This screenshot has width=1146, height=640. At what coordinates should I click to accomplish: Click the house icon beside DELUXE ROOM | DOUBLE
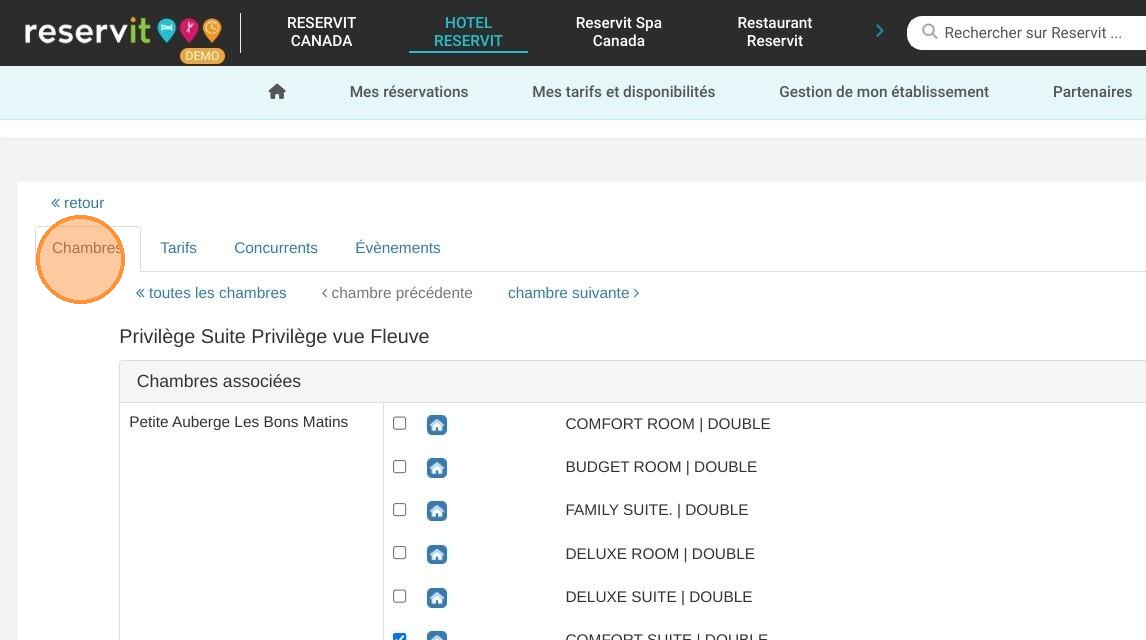coord(437,555)
